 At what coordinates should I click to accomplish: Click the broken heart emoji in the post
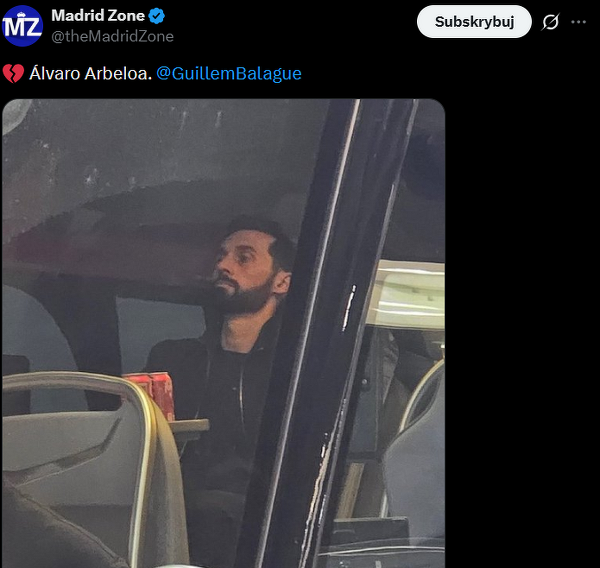tap(13, 73)
